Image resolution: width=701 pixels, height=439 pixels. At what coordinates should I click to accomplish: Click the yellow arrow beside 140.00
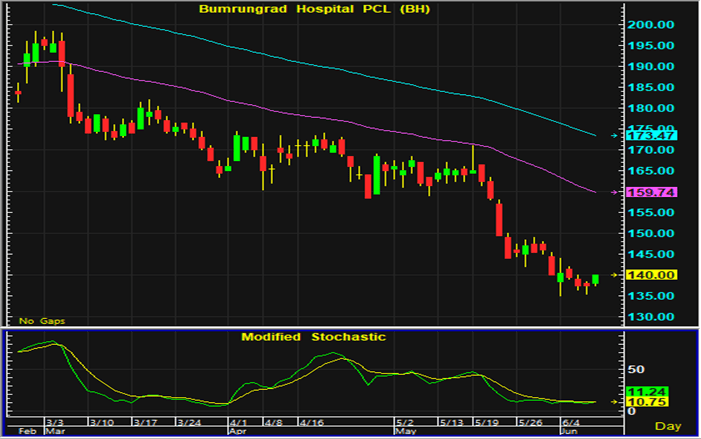(x=613, y=274)
